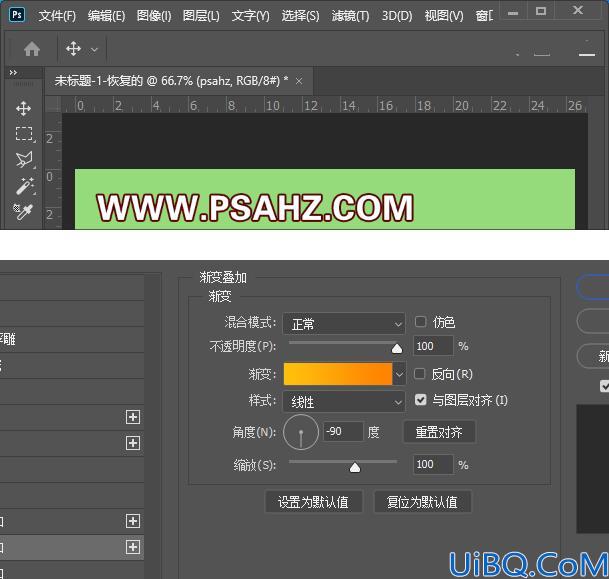Open the 样式 dropdown set to 线性
Screen dimensions: 609x579
click(x=344, y=402)
